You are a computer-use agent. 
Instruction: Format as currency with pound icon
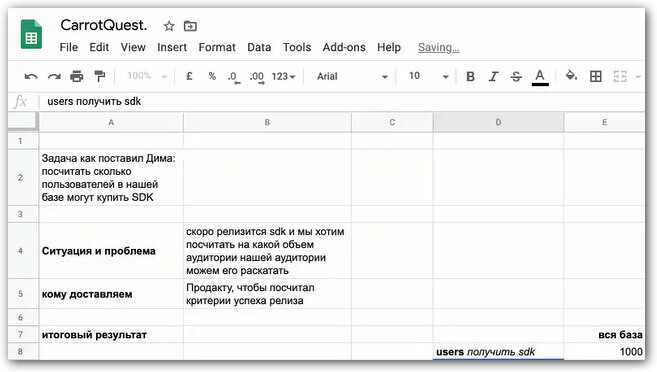coord(189,76)
